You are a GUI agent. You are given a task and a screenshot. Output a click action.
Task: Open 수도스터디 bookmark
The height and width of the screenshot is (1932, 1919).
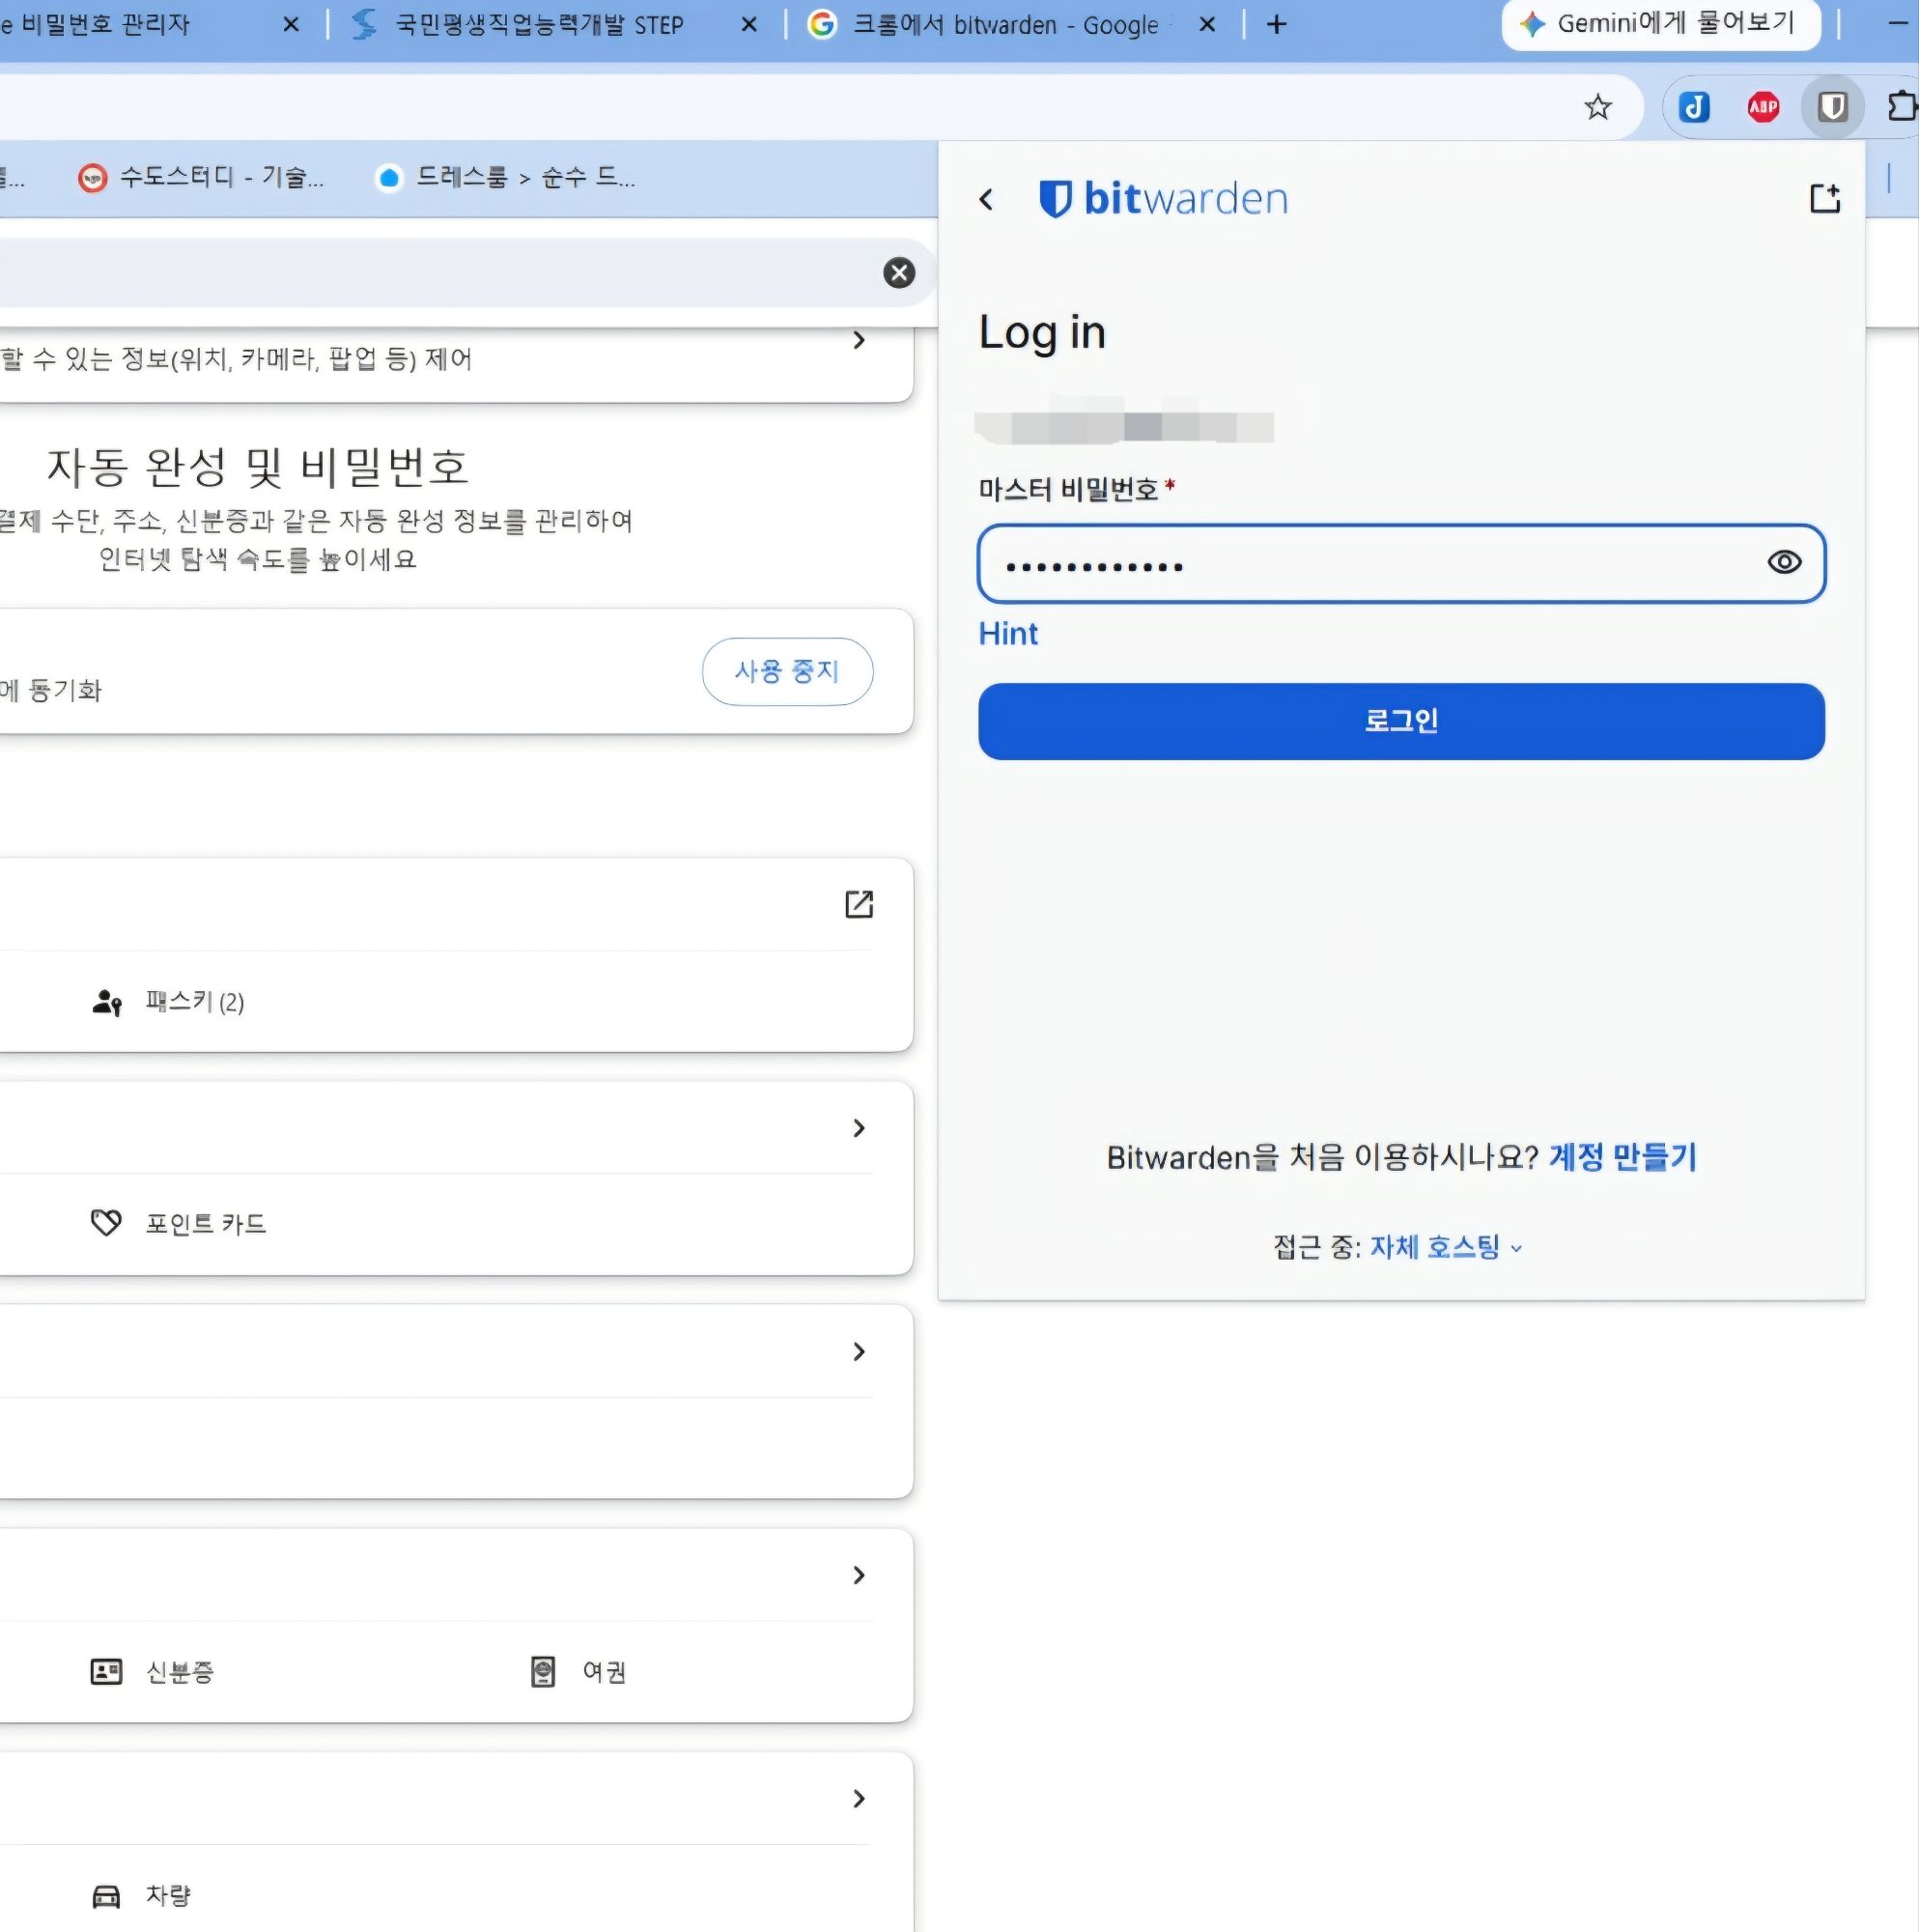202,178
